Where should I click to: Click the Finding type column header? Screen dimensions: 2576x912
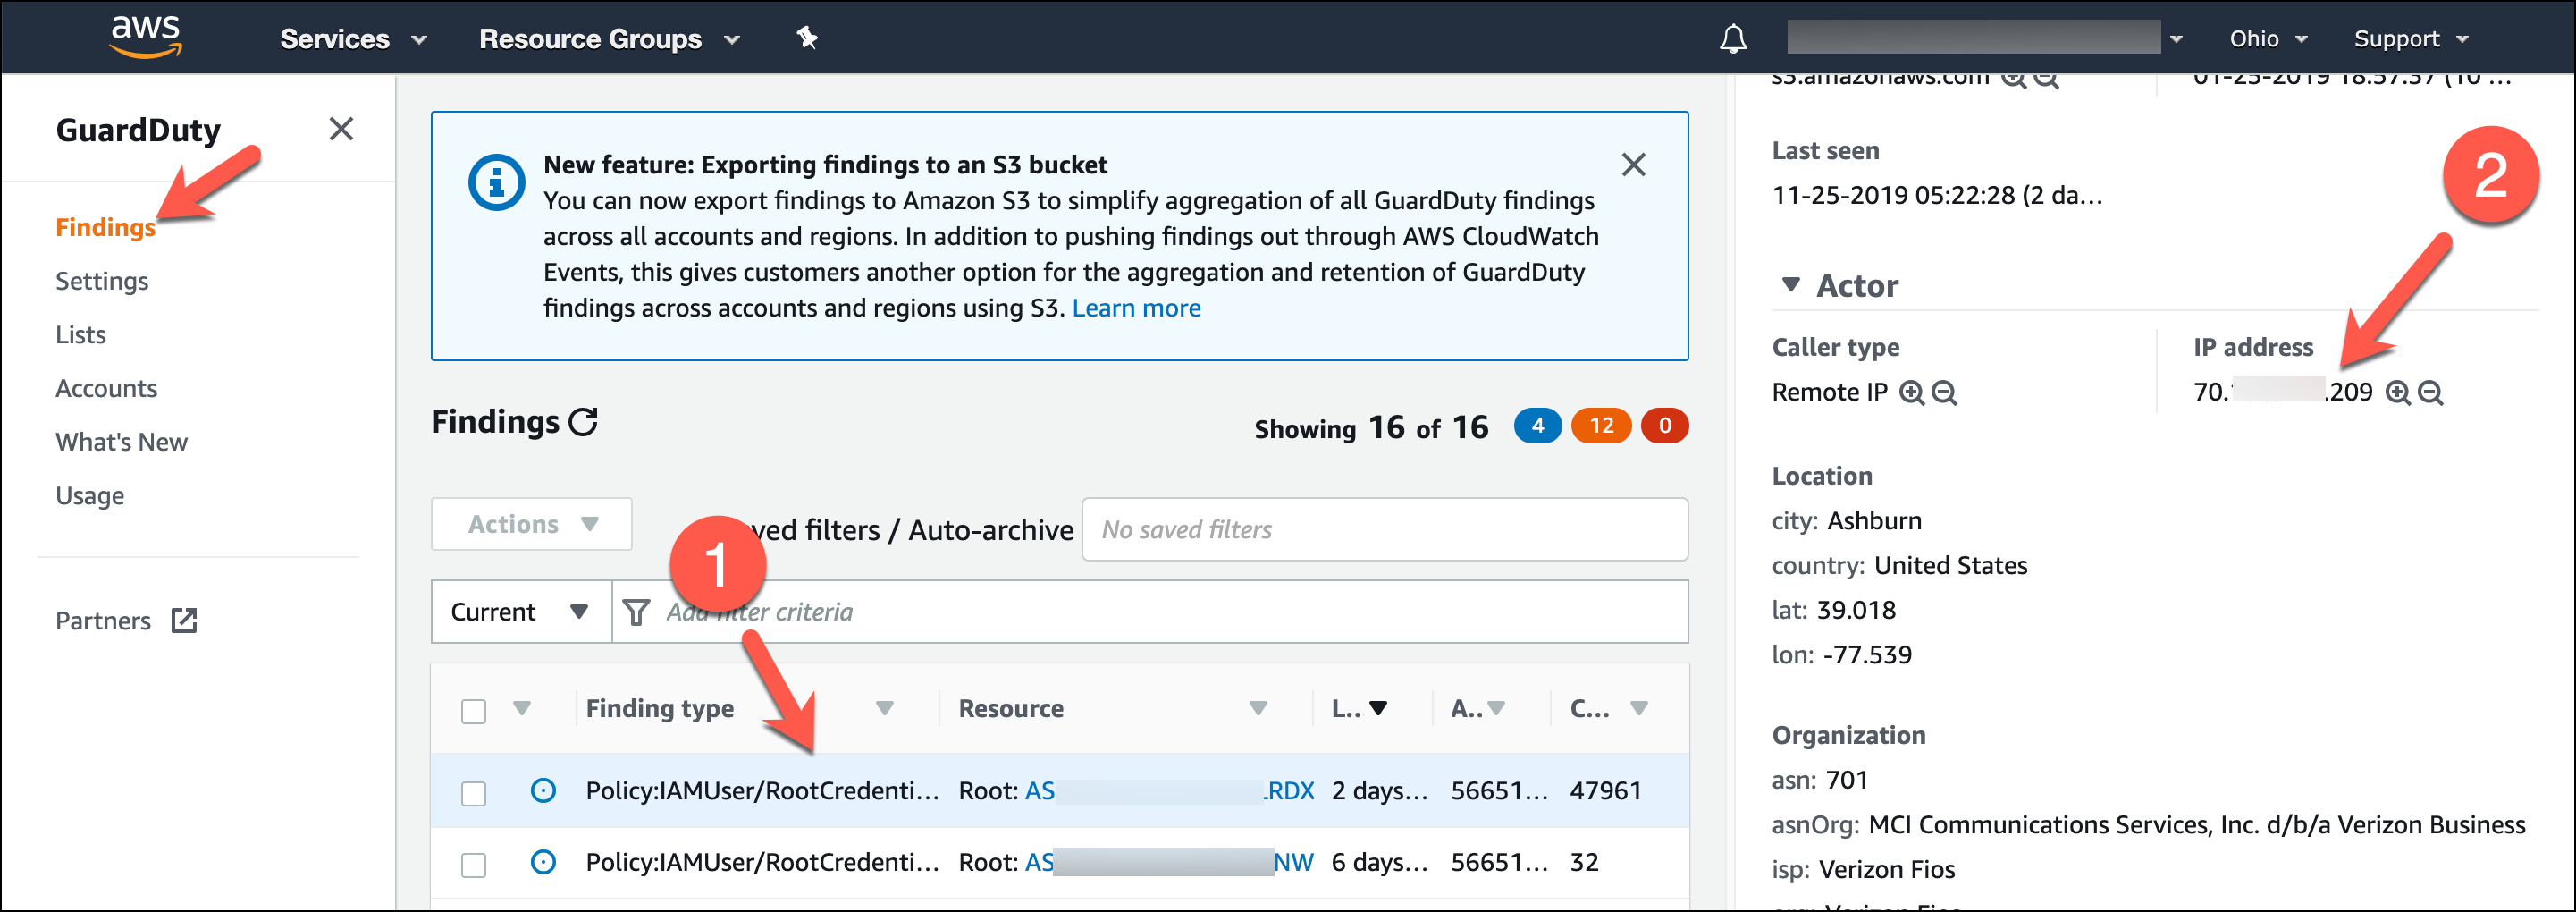pos(659,709)
